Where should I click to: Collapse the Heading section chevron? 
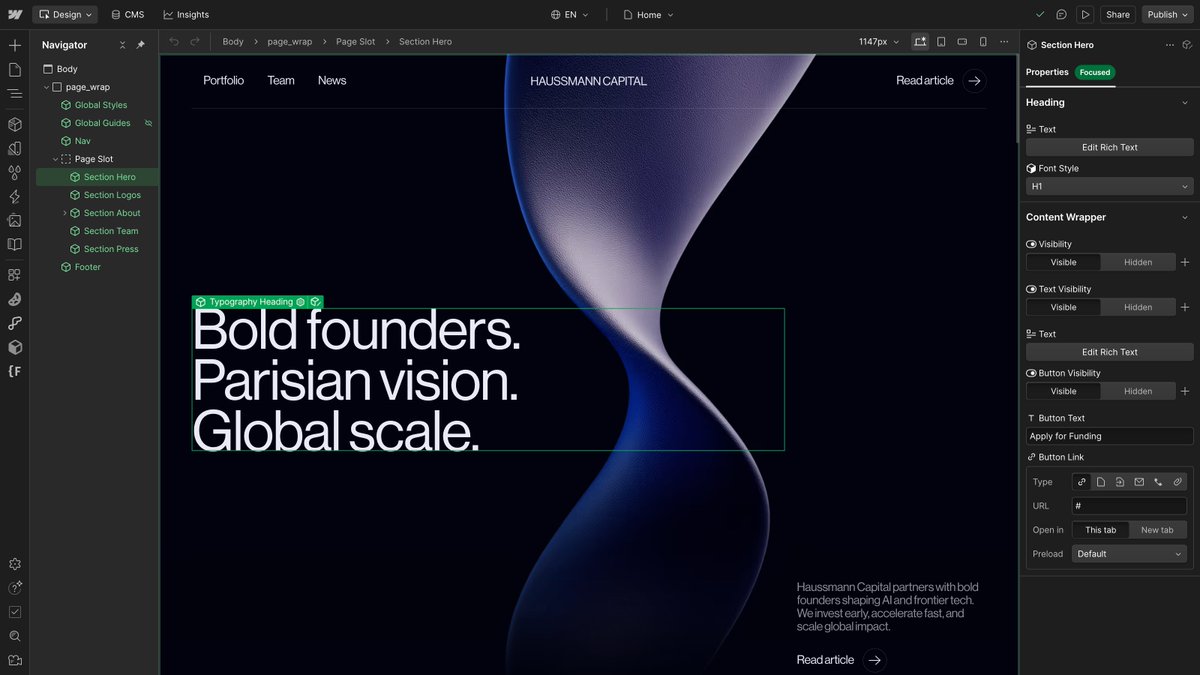point(1185,103)
